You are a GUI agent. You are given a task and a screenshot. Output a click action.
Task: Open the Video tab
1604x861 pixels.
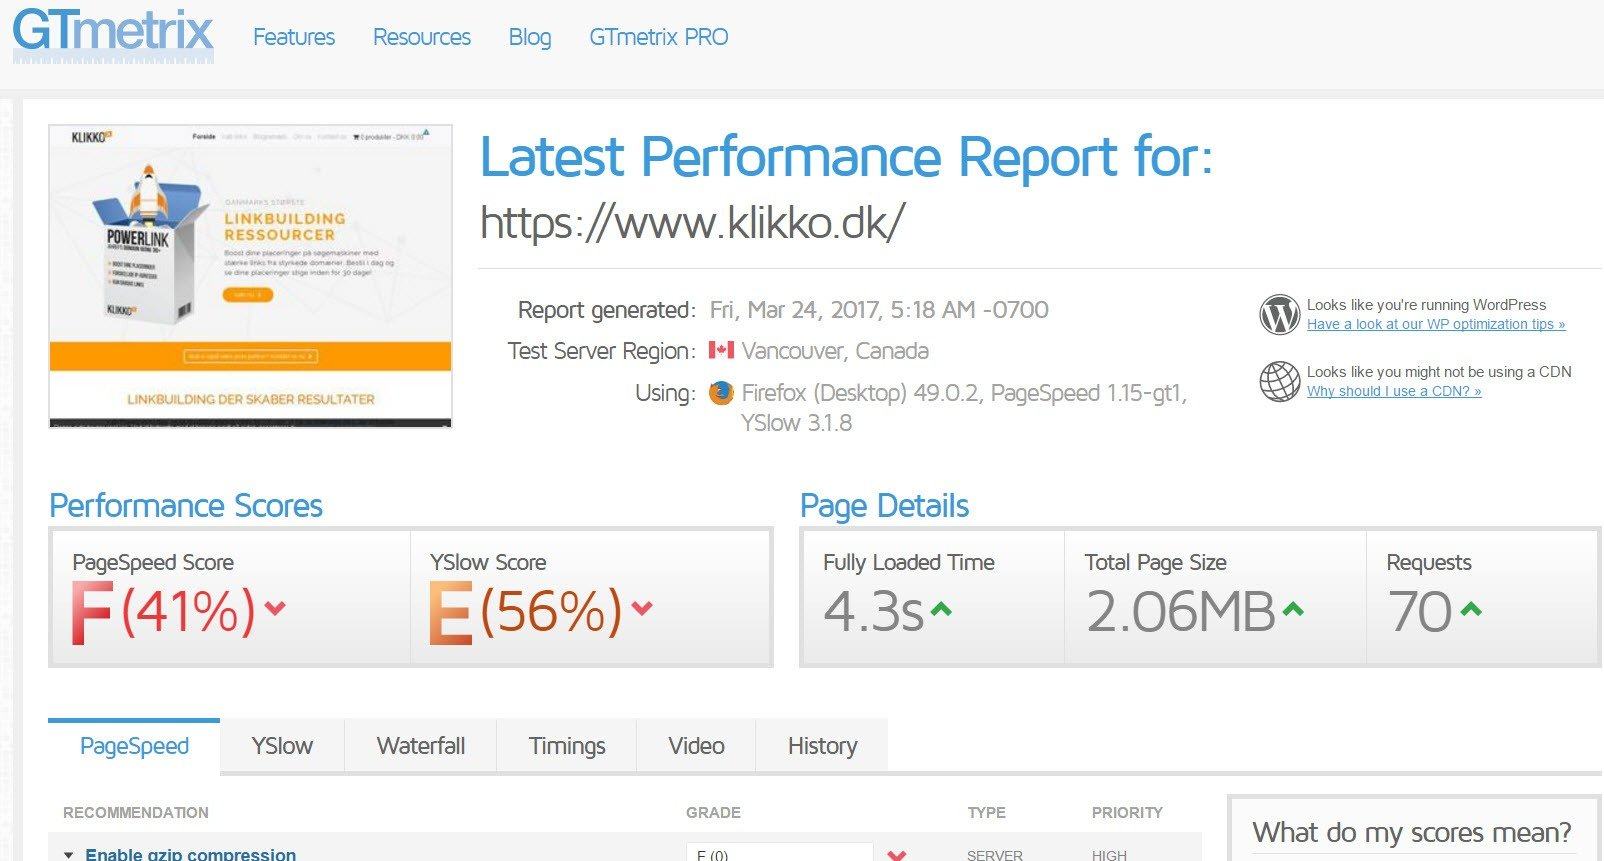[696, 746]
